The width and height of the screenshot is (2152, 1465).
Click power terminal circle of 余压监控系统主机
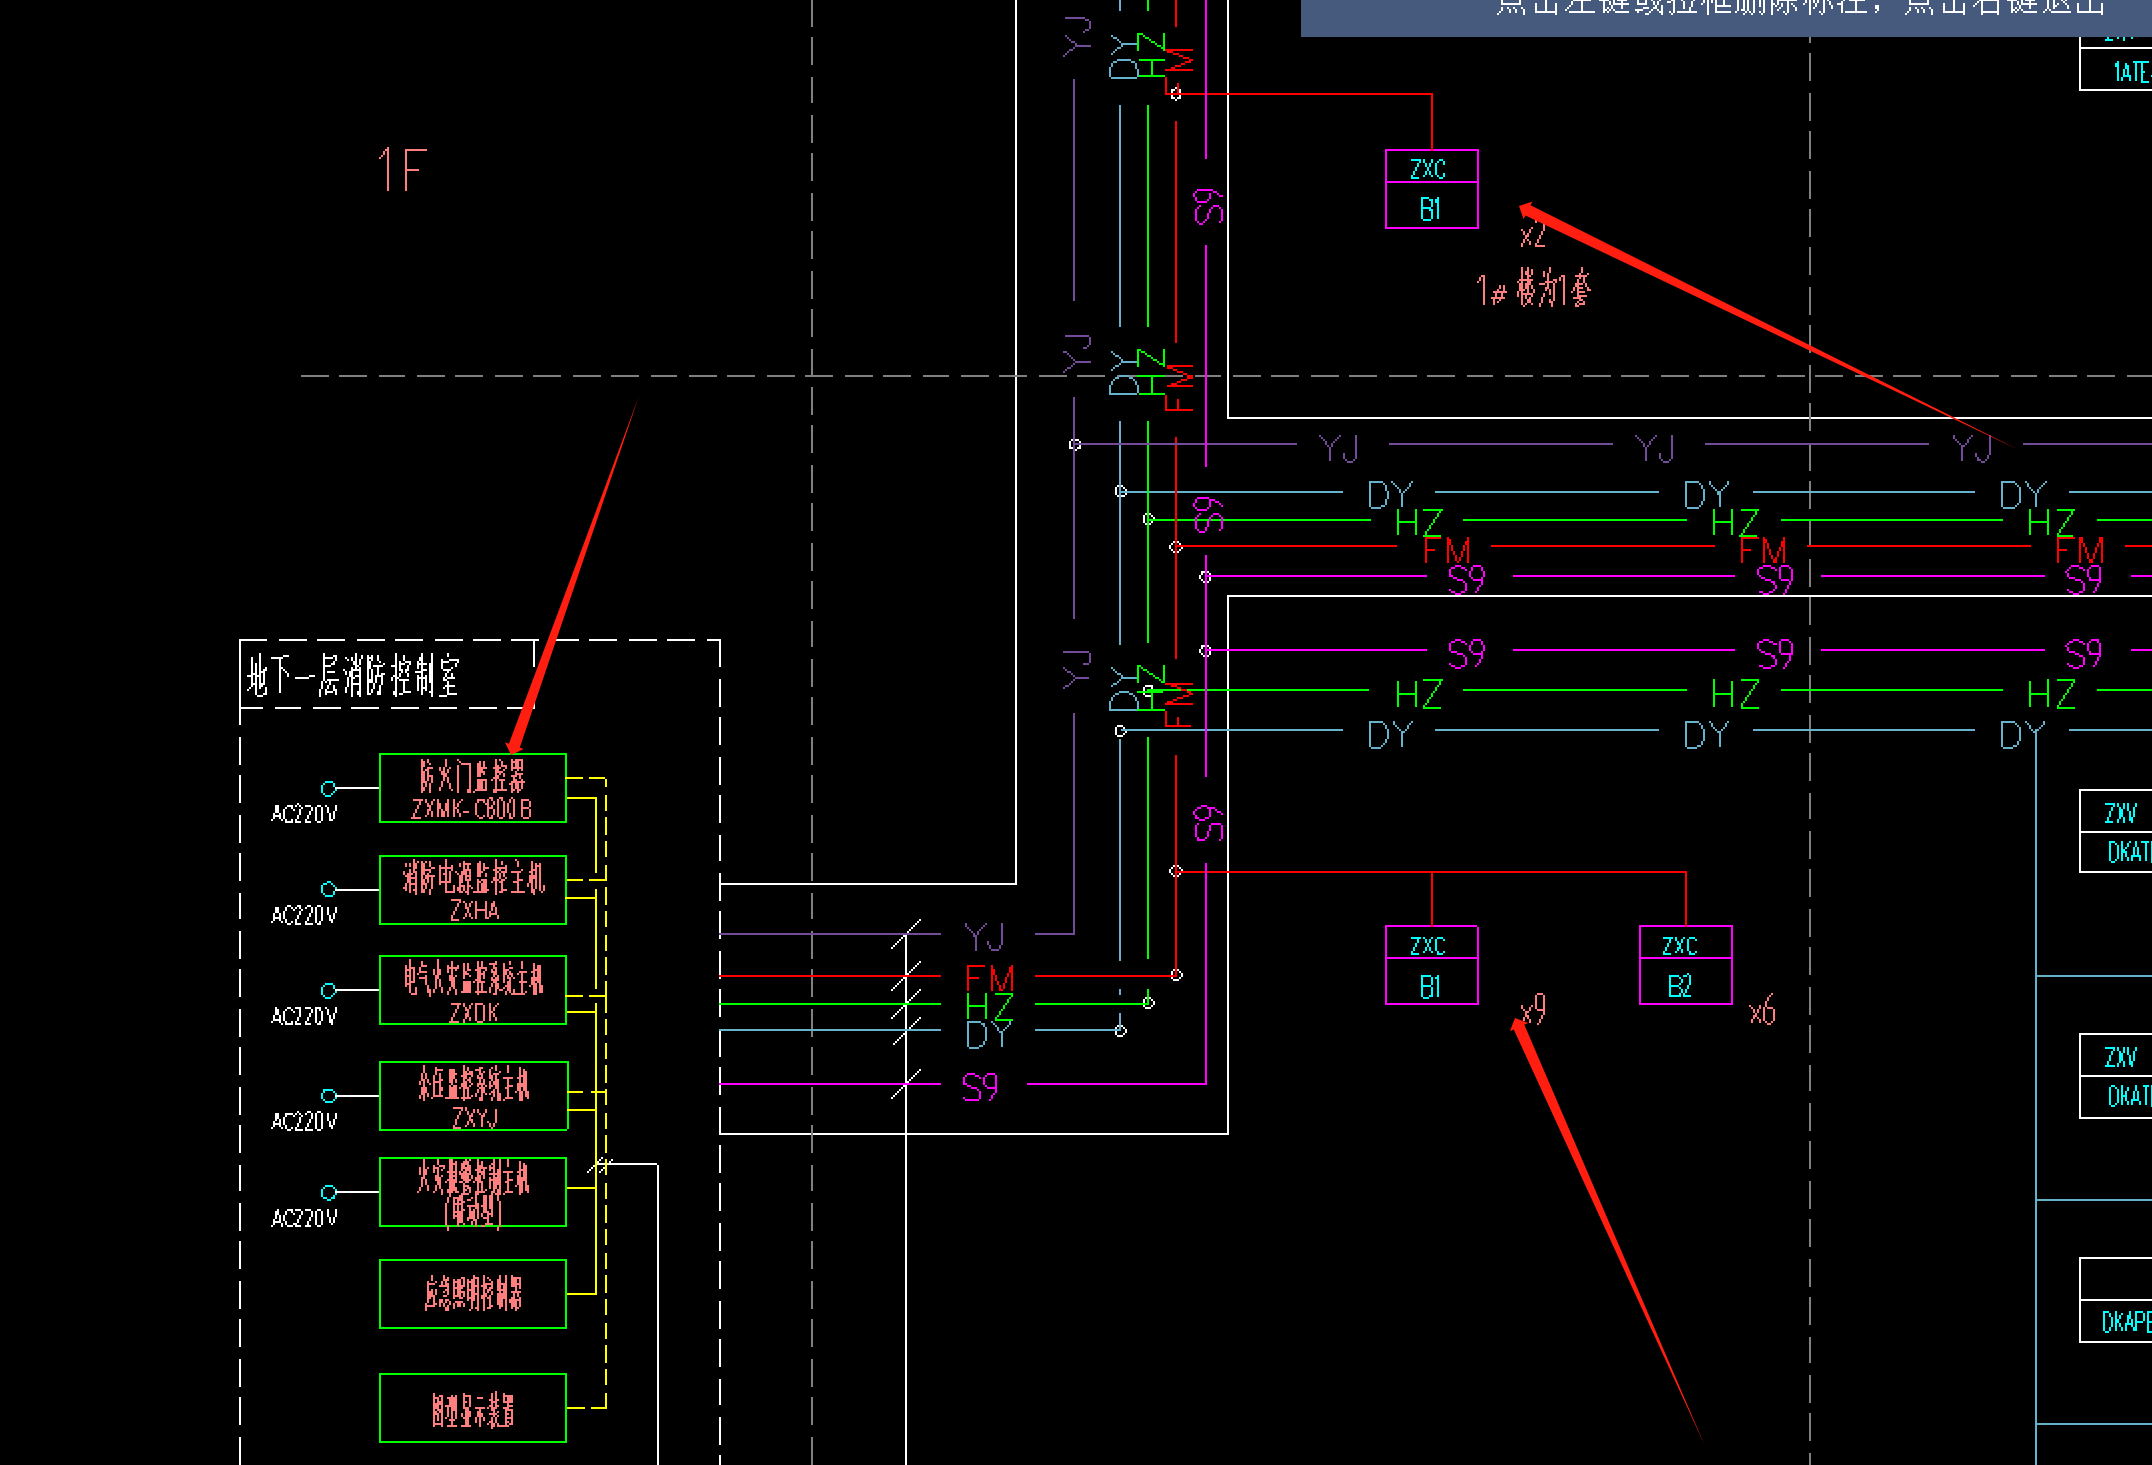coord(328,1096)
